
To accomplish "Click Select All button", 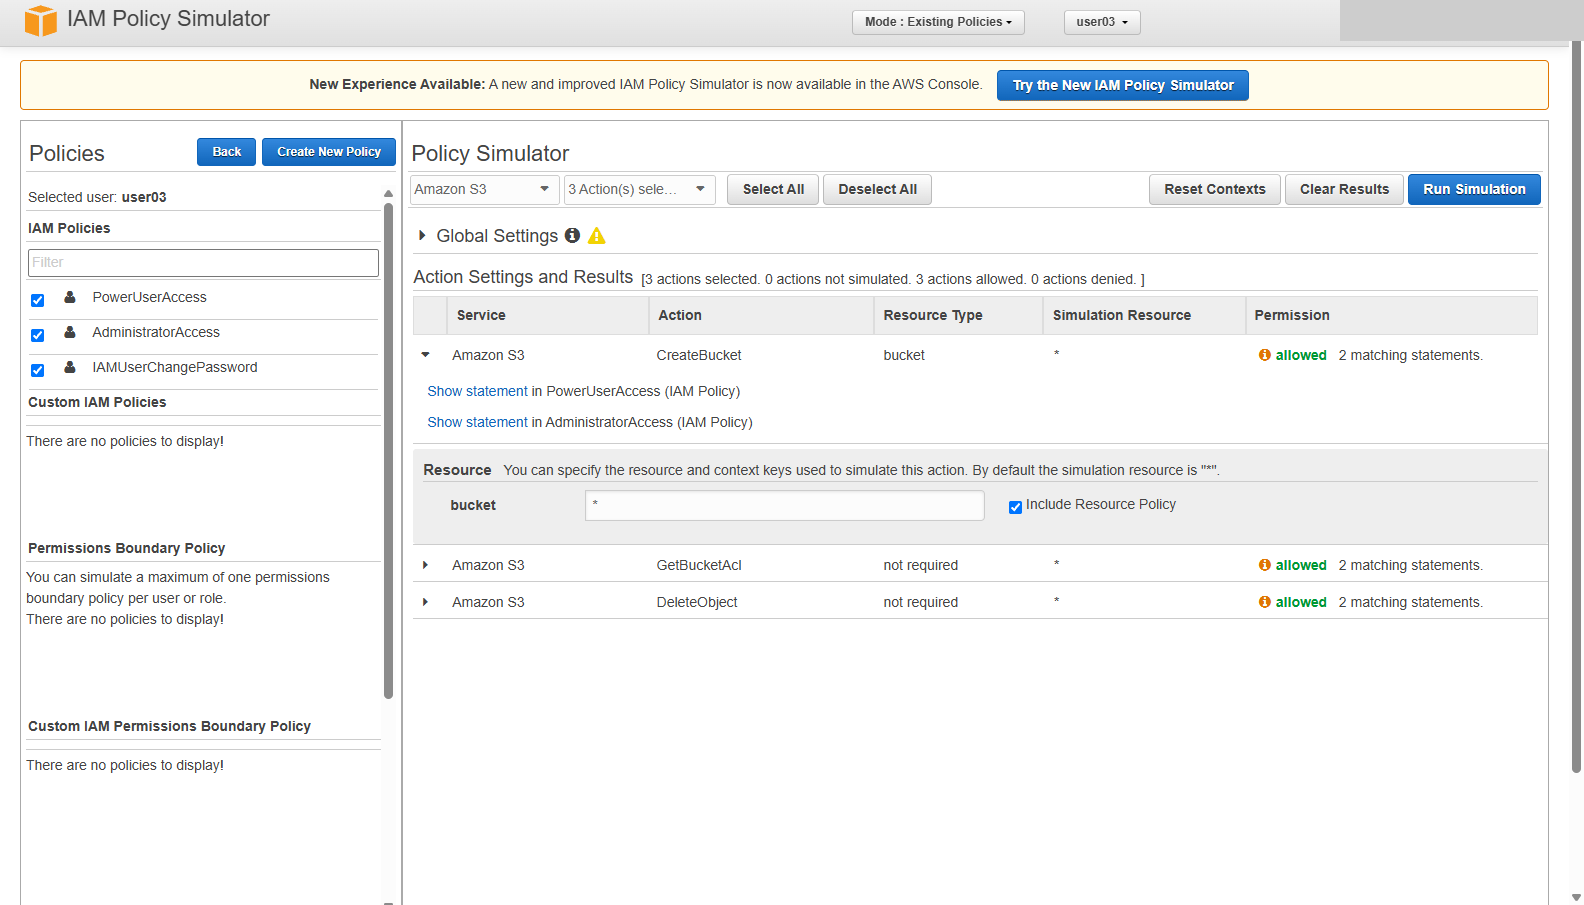I will click(773, 189).
